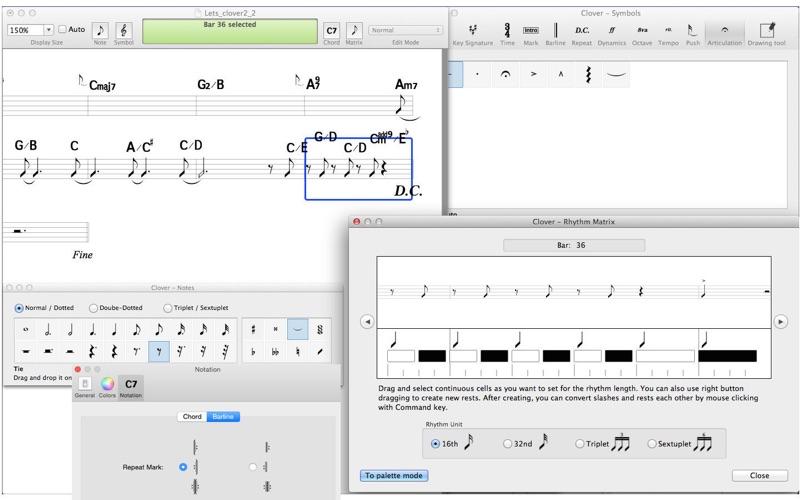
Task: Pick the marcato (^) articulation symbol
Action: pos(561,74)
